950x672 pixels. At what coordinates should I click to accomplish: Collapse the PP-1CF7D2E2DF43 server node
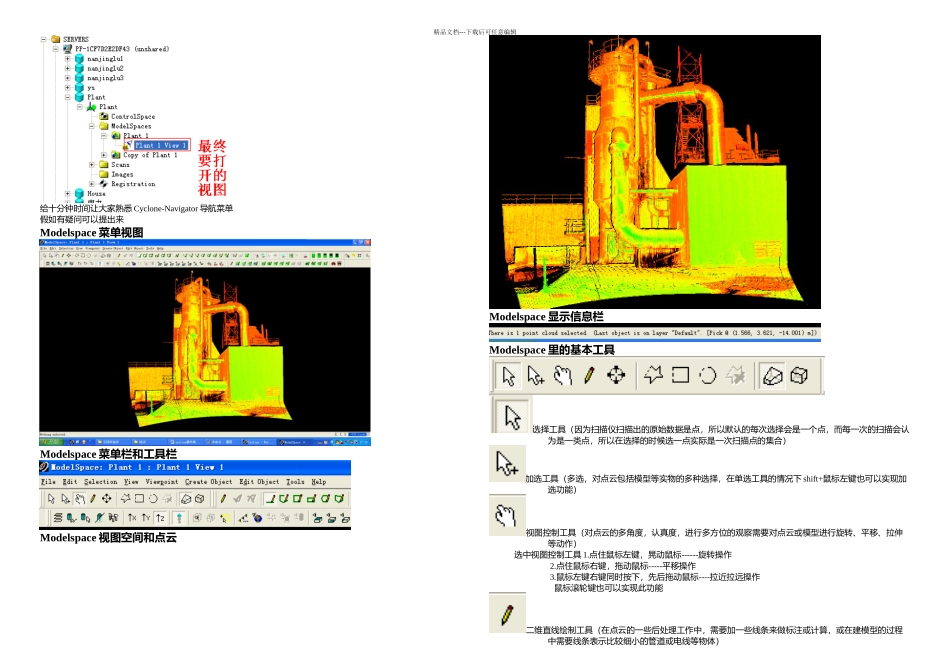point(56,49)
